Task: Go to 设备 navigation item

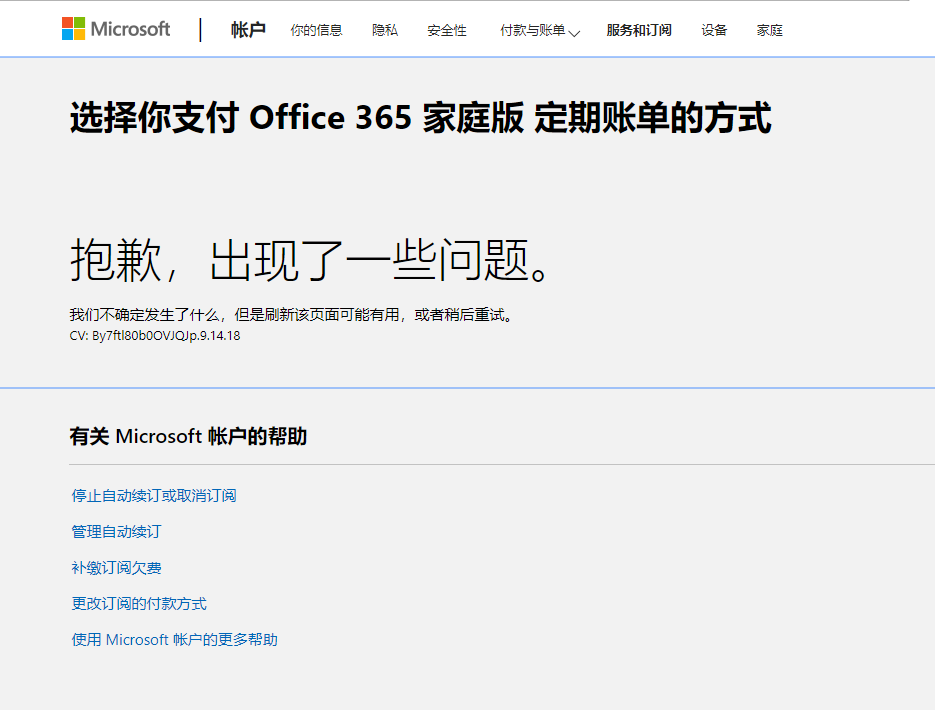Action: pyautogui.click(x=714, y=30)
